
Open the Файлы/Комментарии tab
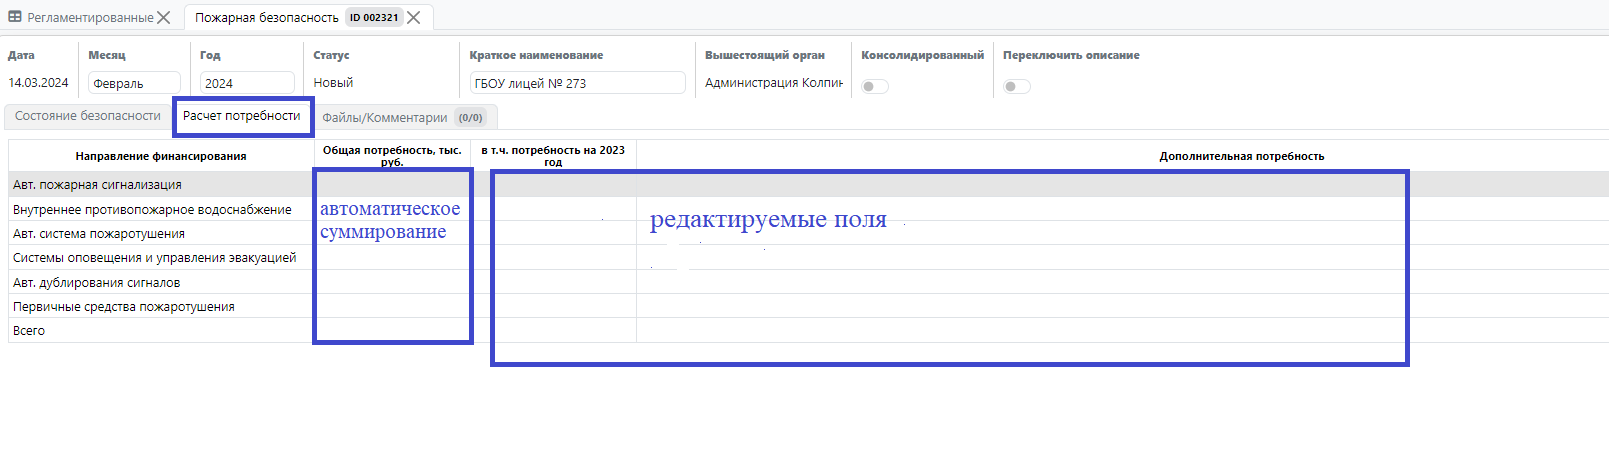[x=385, y=118]
